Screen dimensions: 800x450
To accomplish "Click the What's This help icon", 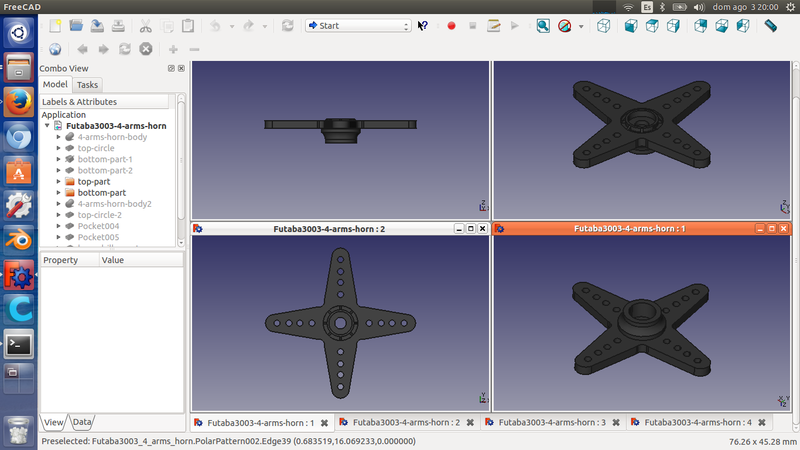I will tap(424, 26).
